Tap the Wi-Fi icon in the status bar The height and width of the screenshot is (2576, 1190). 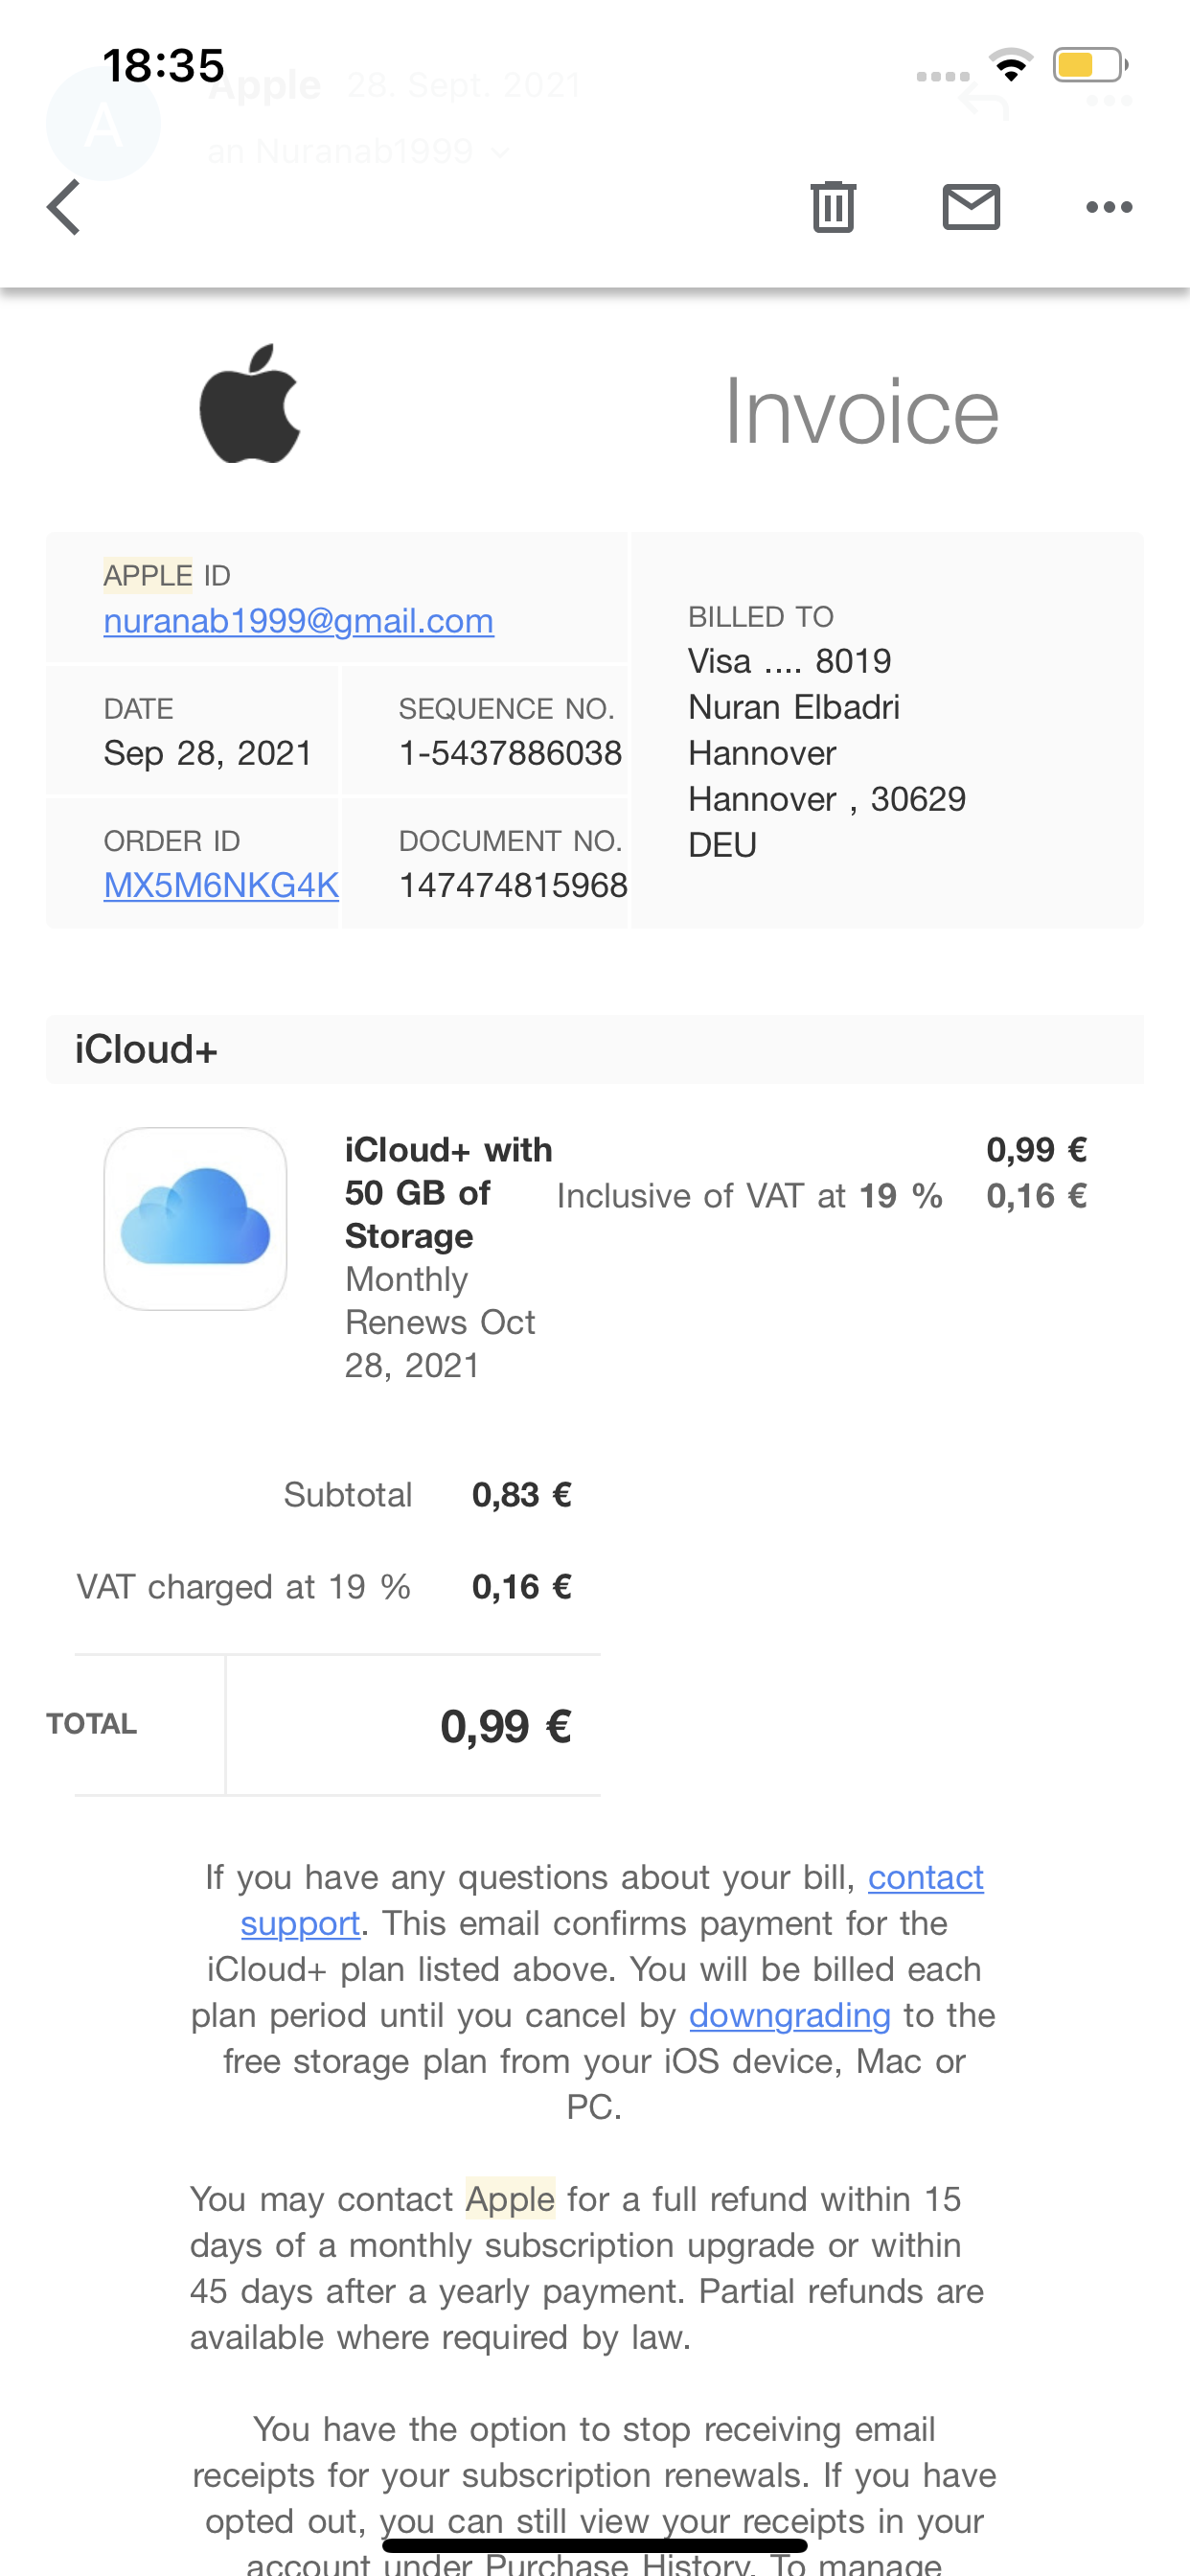(1011, 66)
